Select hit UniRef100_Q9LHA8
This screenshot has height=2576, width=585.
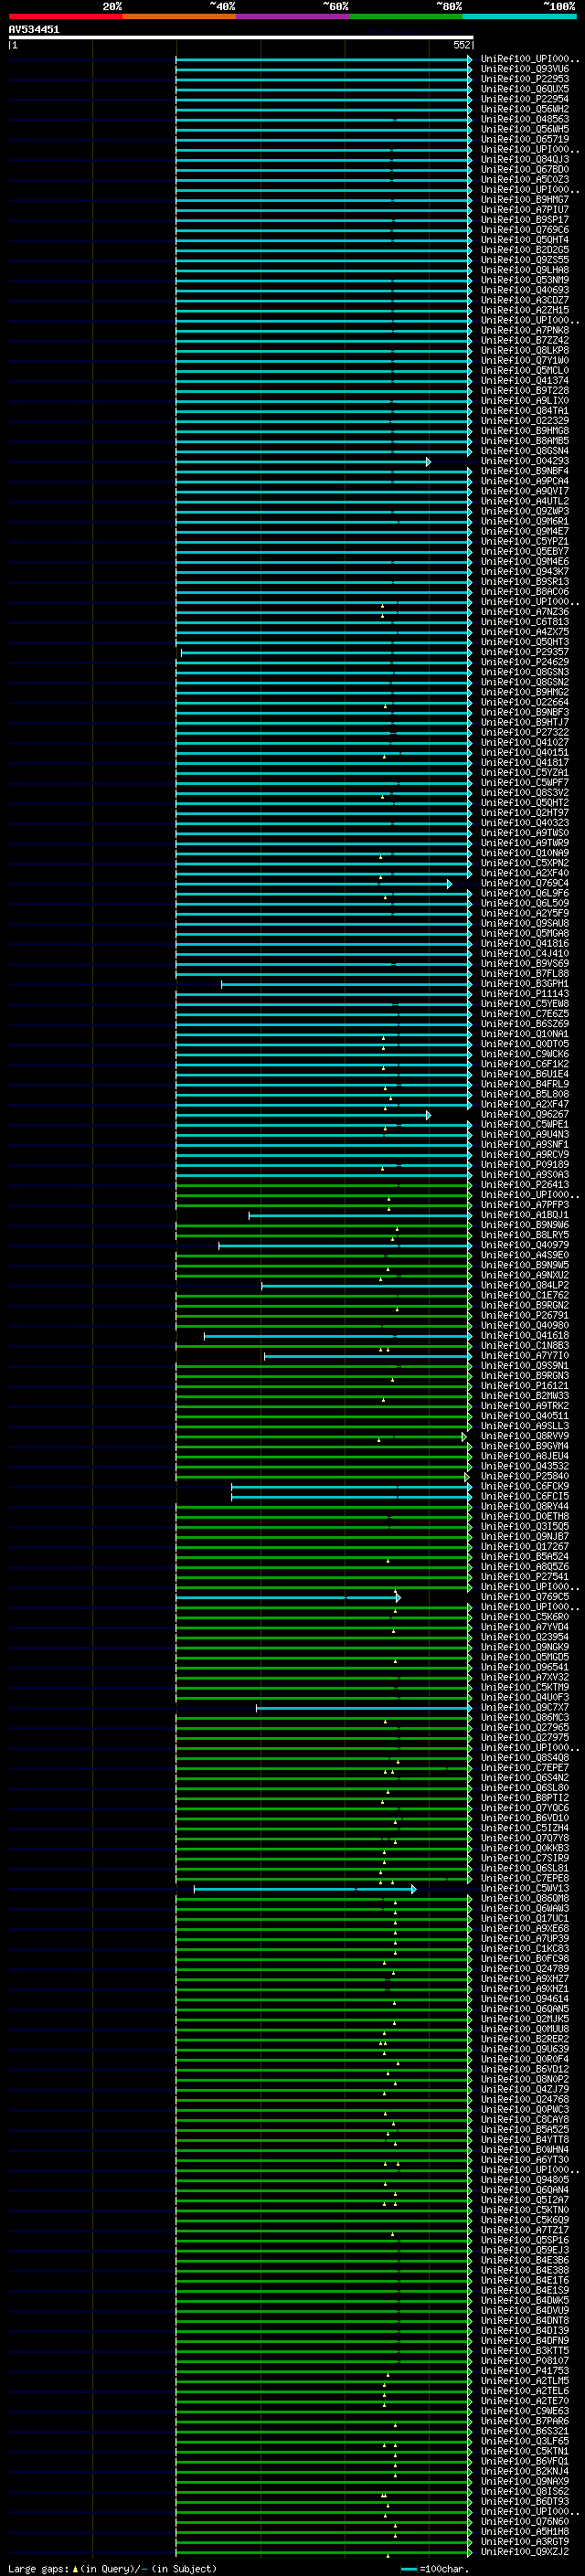point(524,270)
